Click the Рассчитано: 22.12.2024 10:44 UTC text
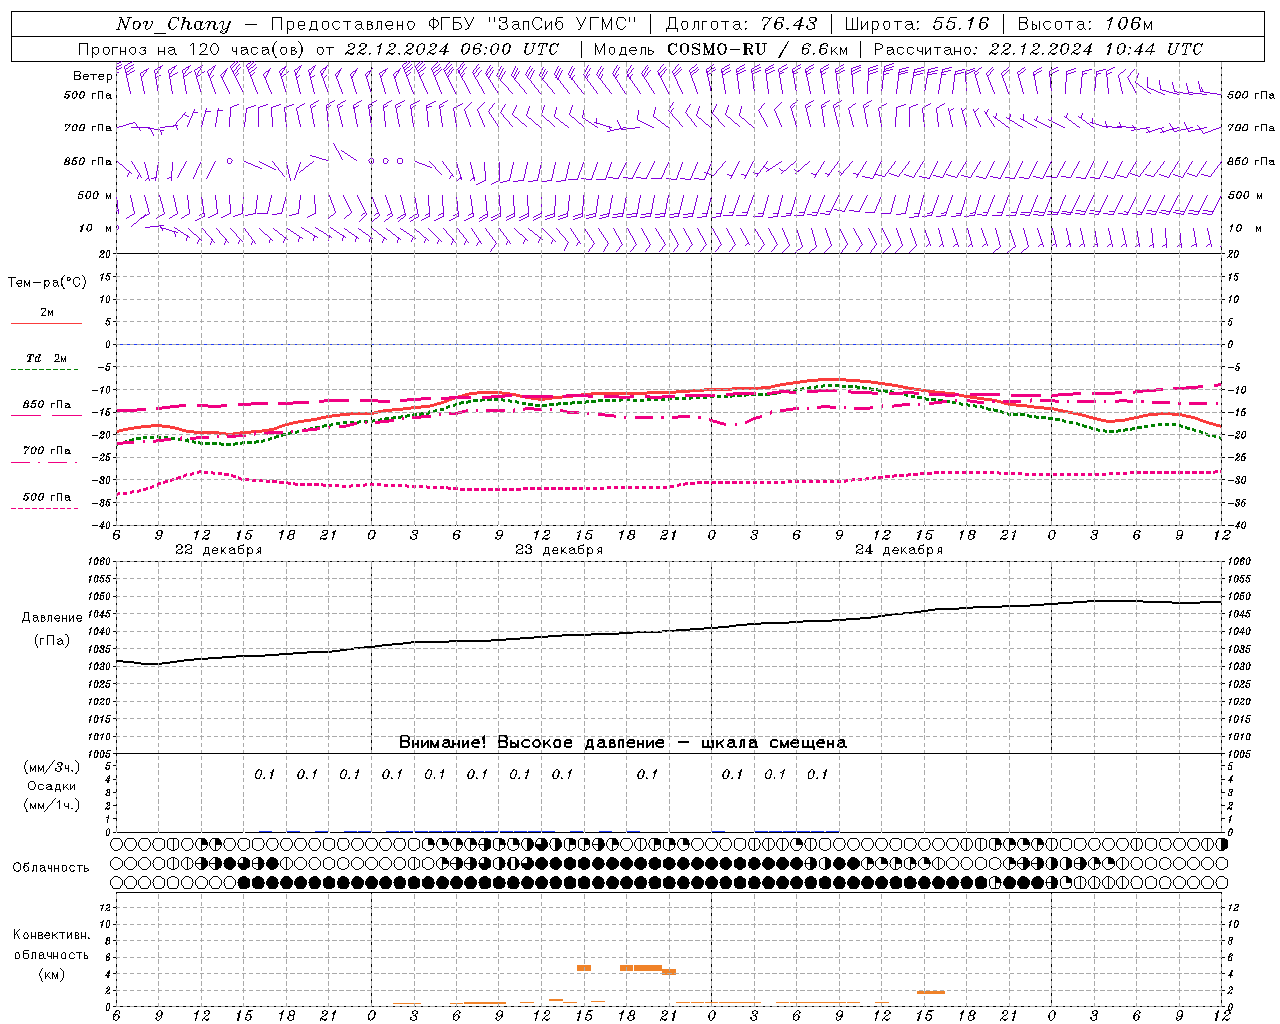Screen dimensions: 1280x1024 pos(1038,49)
